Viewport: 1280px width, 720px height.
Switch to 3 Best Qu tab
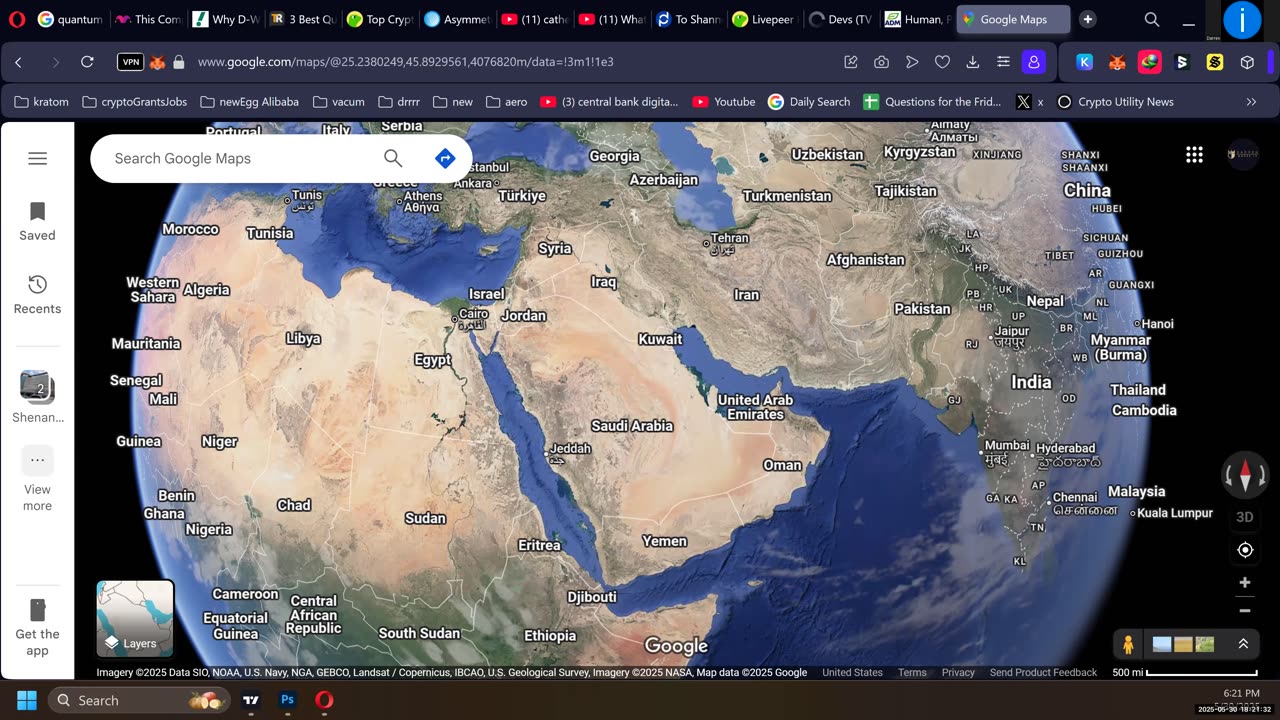pos(301,19)
